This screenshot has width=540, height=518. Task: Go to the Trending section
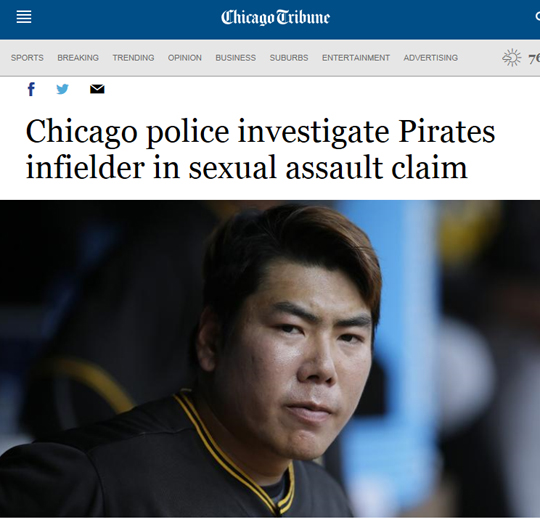133,58
